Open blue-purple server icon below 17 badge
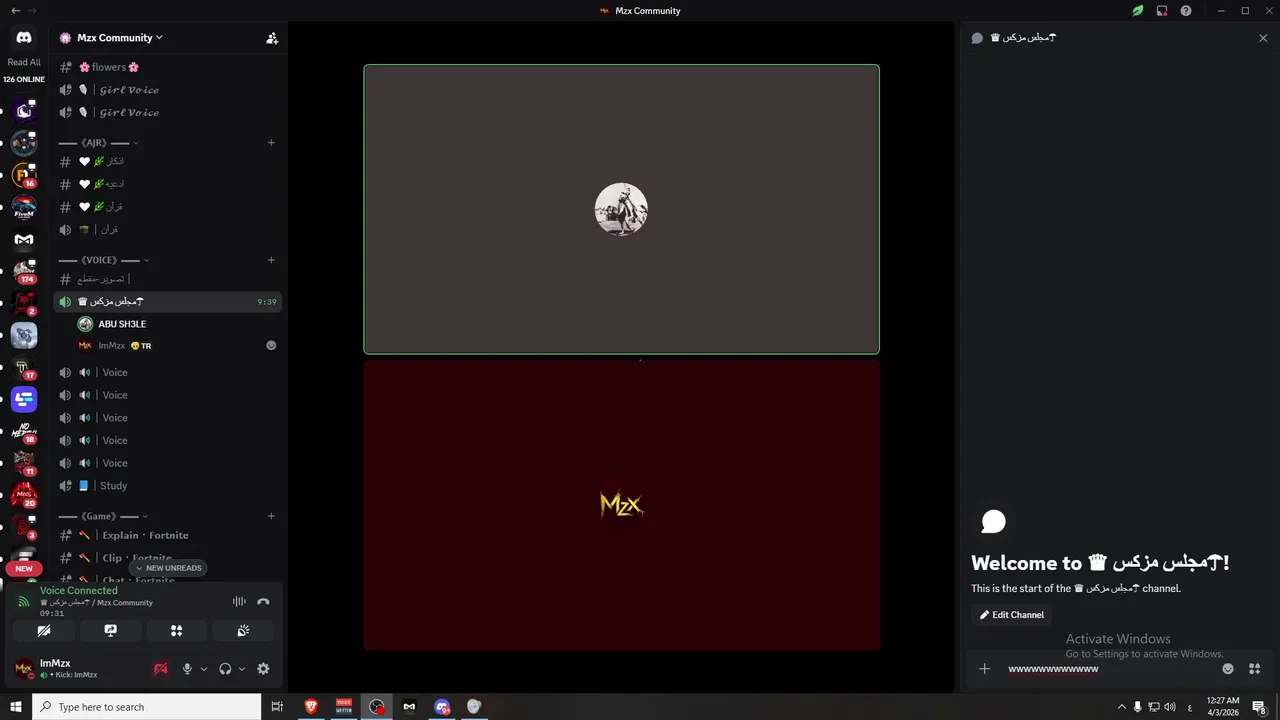1280x720 pixels. coord(24,400)
